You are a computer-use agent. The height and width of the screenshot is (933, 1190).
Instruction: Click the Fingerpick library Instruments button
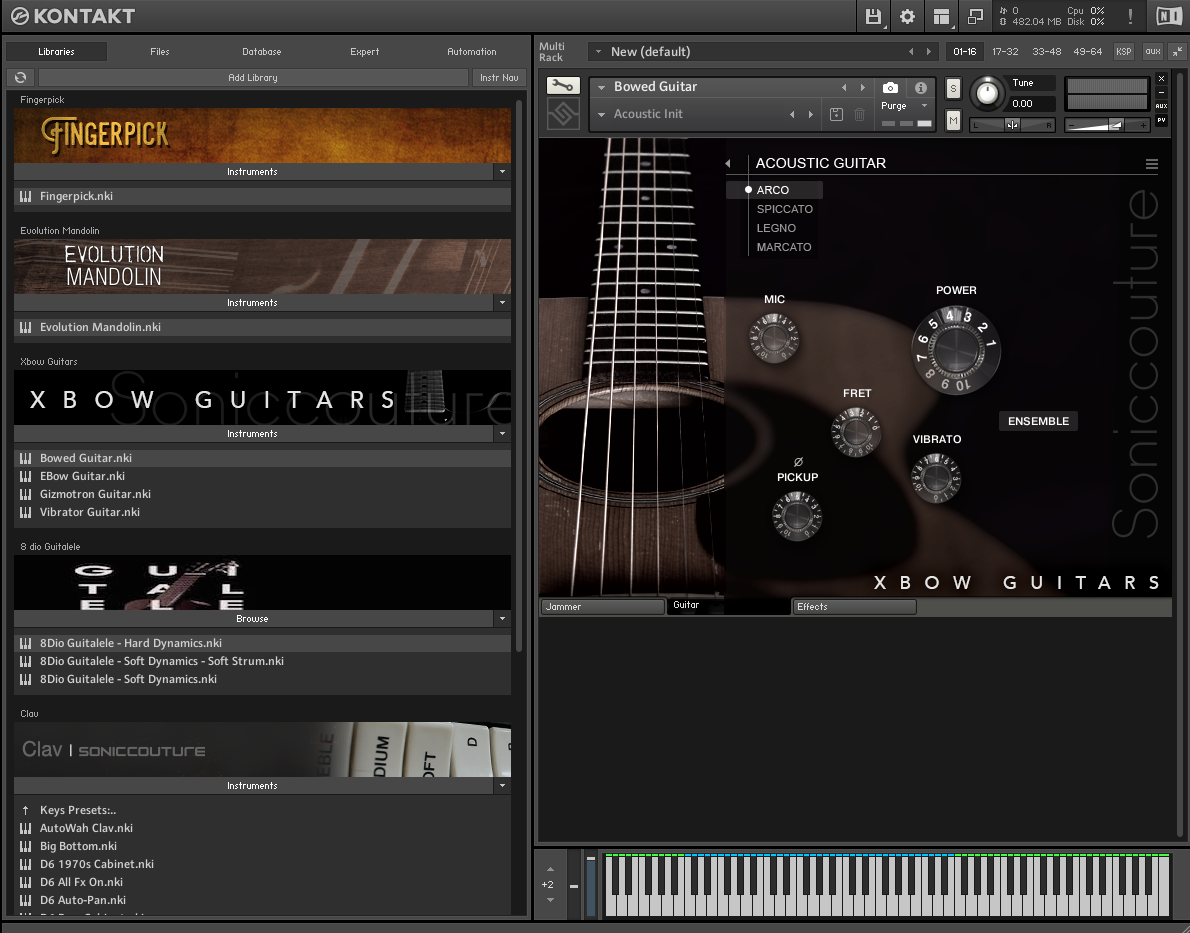tap(253, 172)
